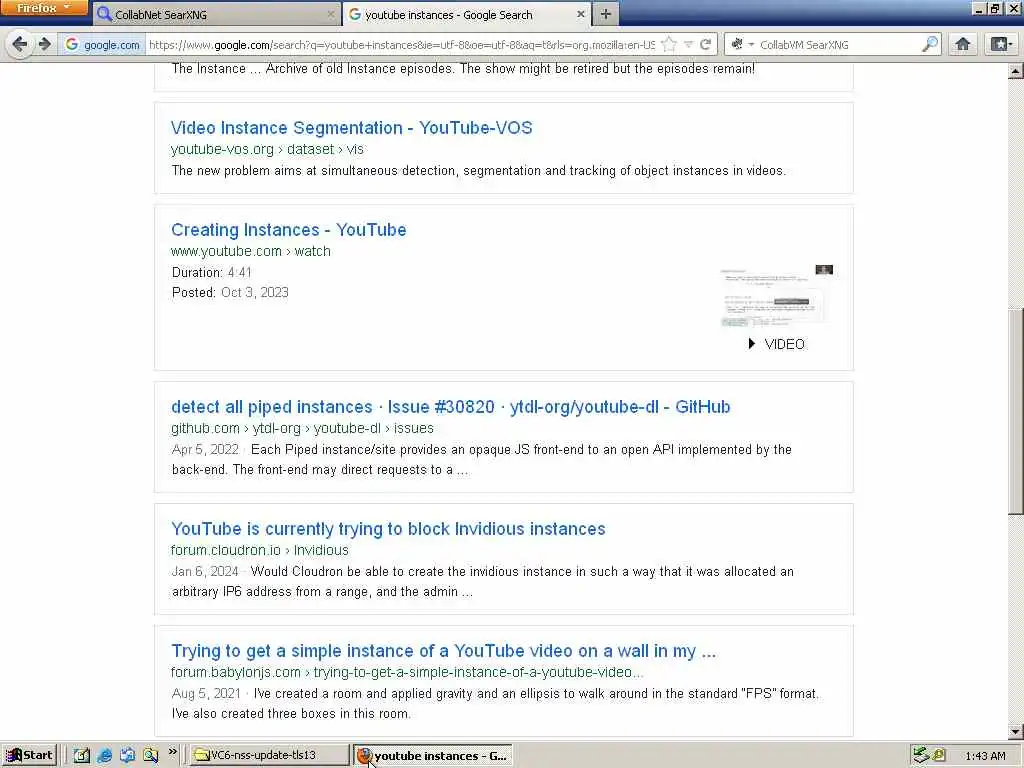
Task: Click the Duration: 4:41 text
Action: coord(212,272)
